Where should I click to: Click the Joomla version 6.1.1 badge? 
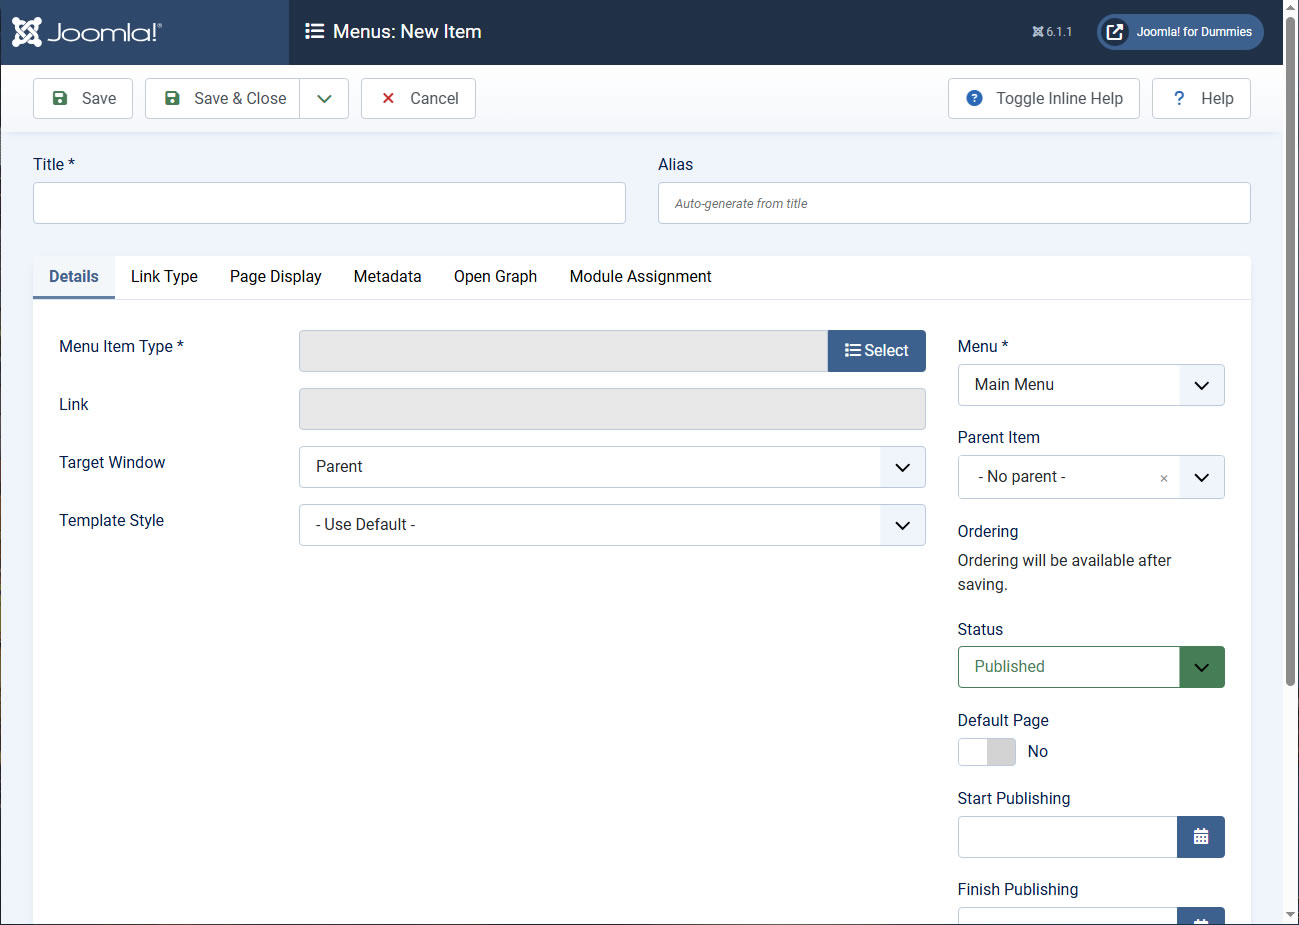[x=1052, y=32]
